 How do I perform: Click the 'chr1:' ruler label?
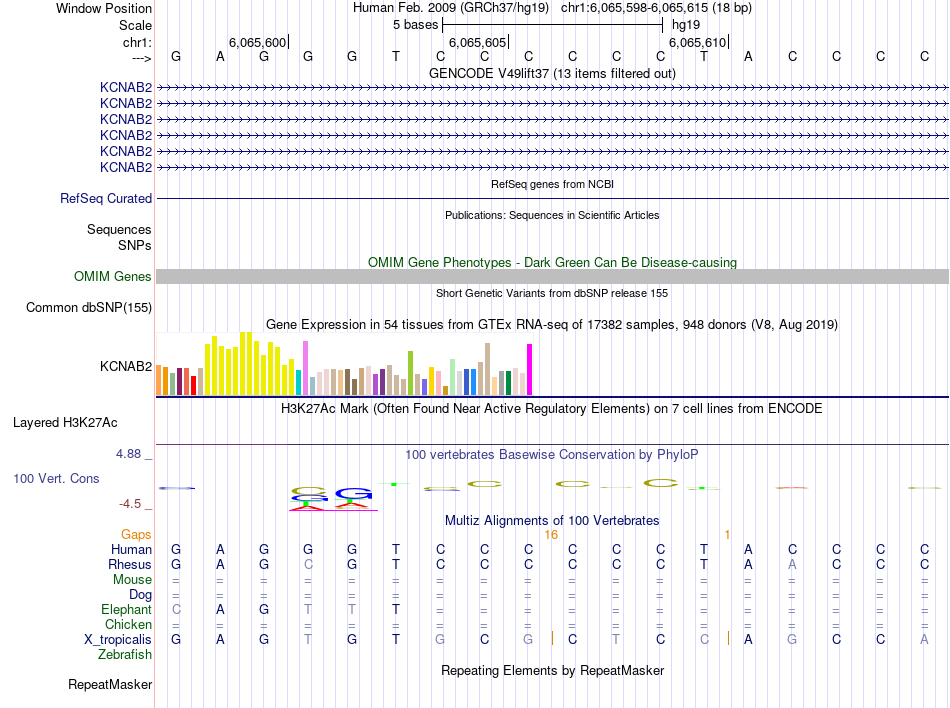[x=137, y=42]
